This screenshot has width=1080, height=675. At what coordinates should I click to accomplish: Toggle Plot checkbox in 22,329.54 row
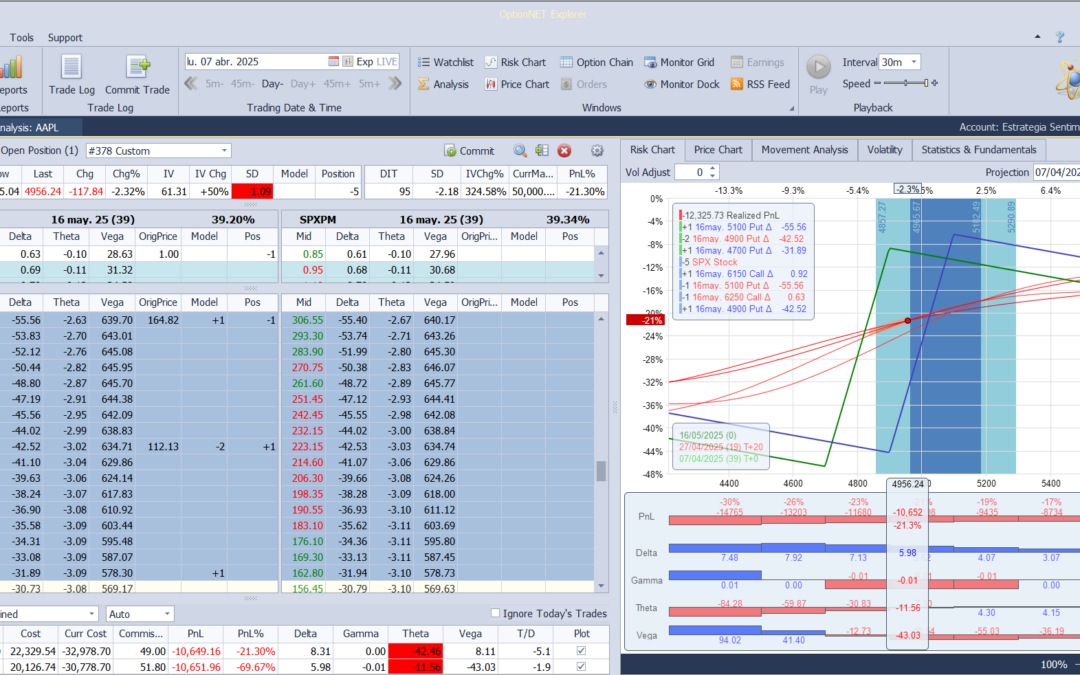coord(581,651)
